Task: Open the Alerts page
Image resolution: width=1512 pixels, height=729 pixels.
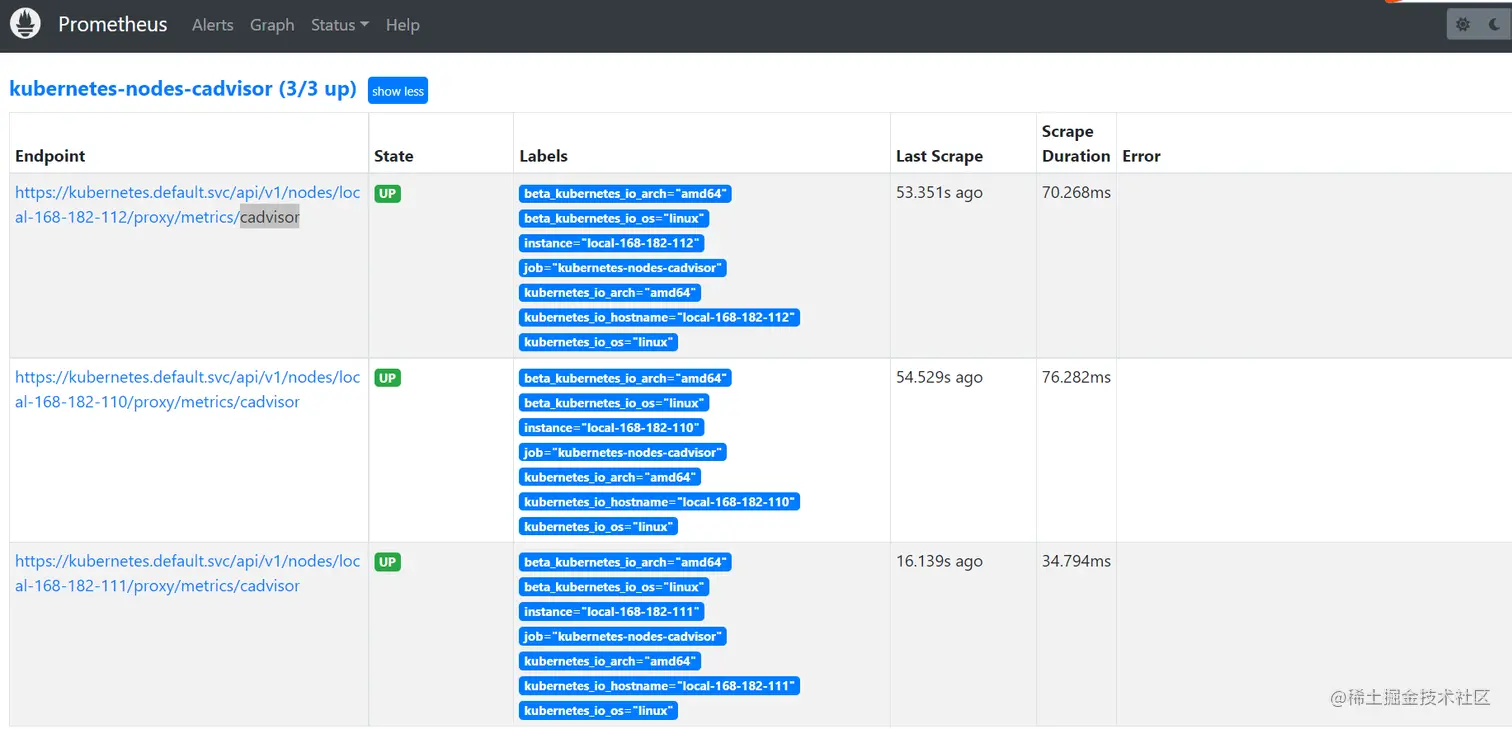Action: click(x=213, y=25)
